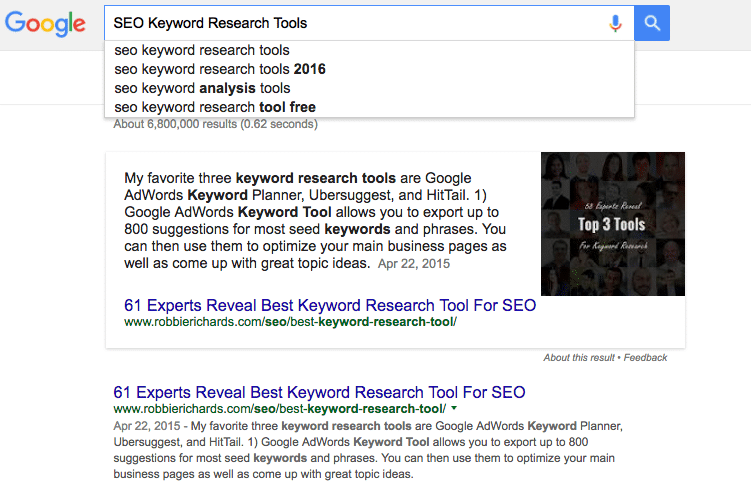Click the organic result robbierichards.com URL
Screen dimensions: 751x495
pos(280,409)
